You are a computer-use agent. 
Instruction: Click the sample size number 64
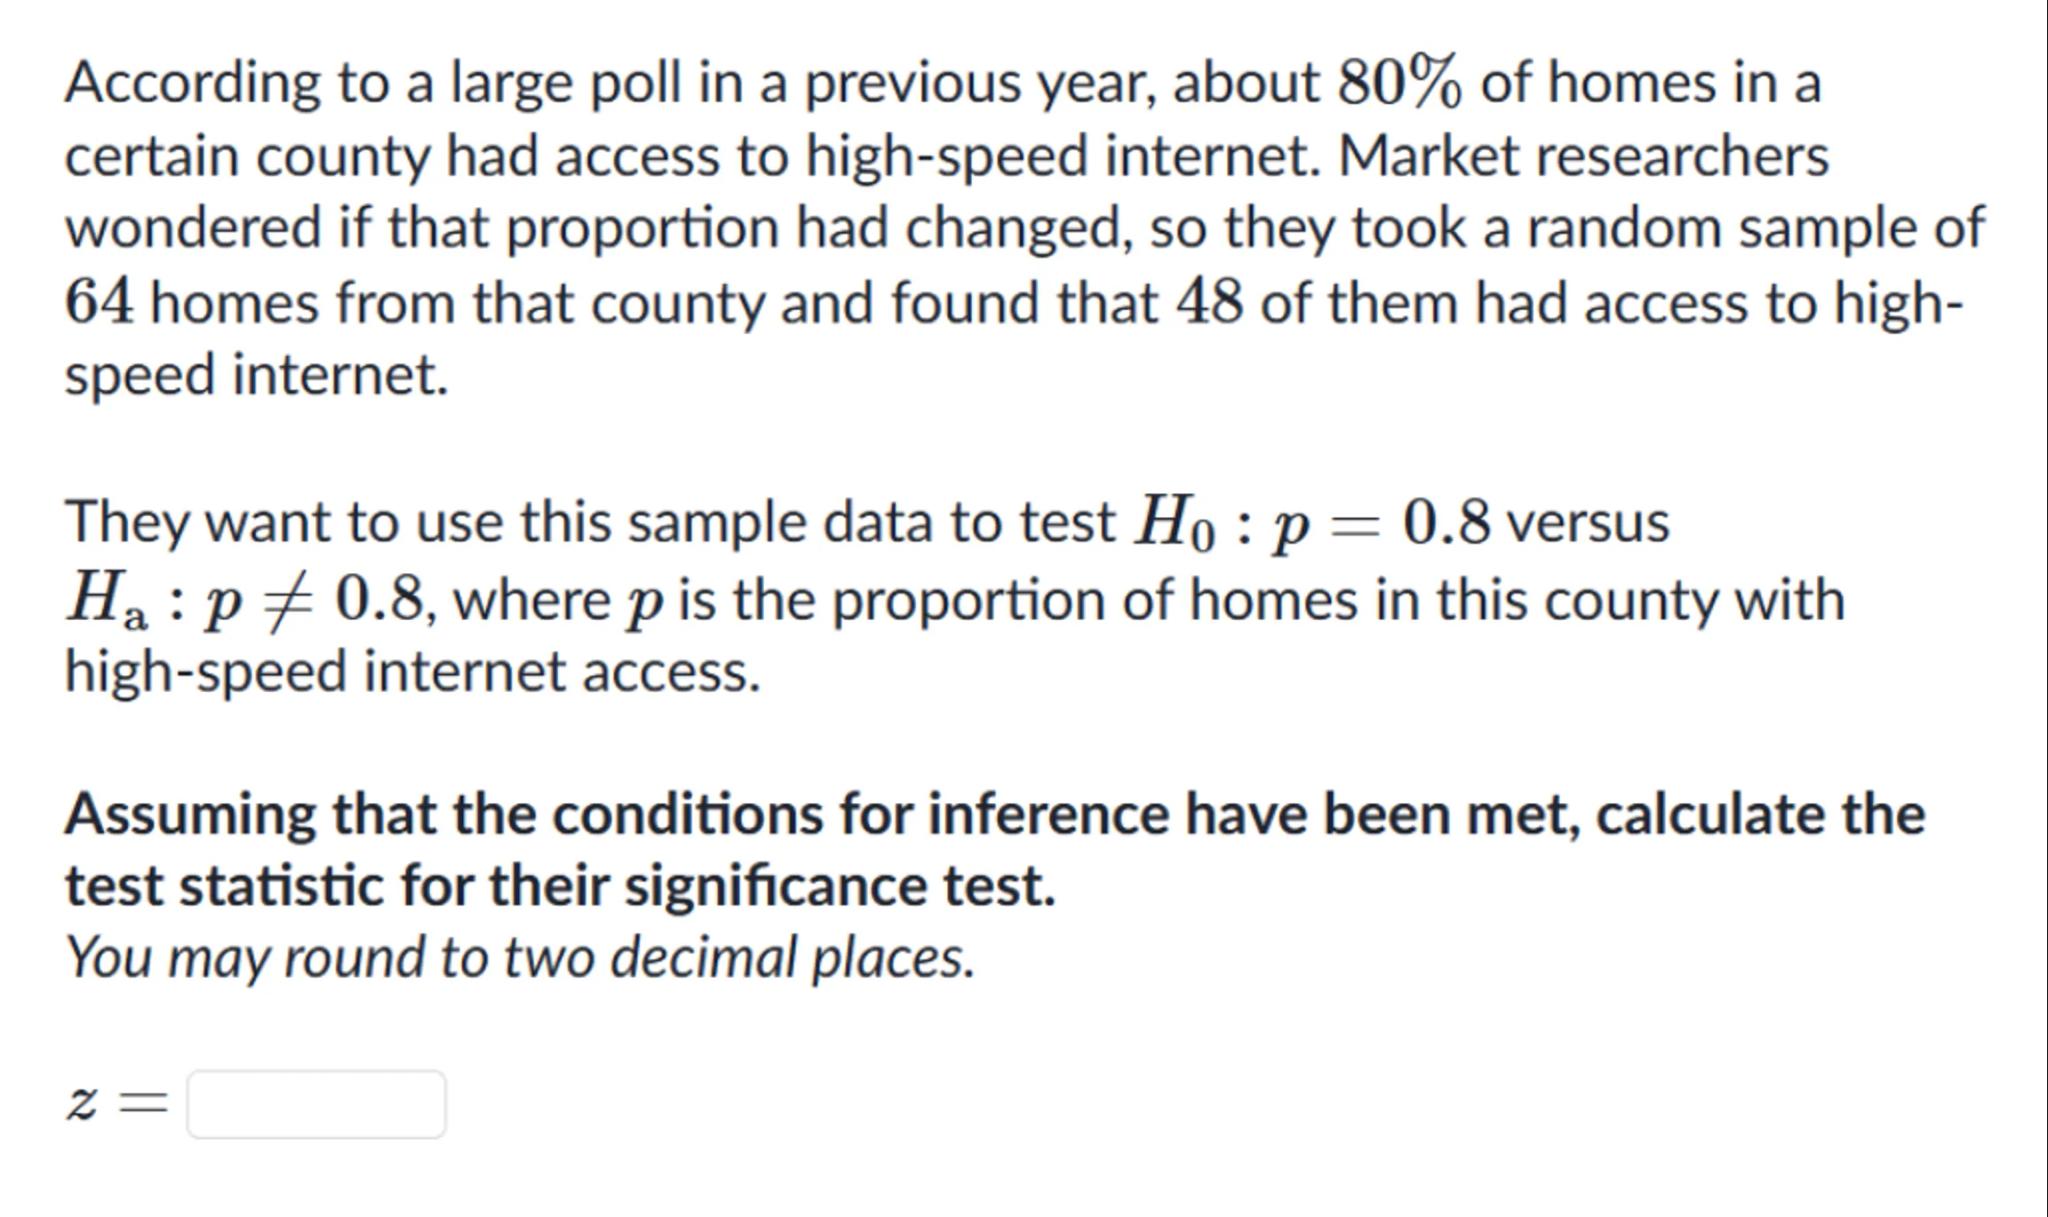(x=98, y=302)
